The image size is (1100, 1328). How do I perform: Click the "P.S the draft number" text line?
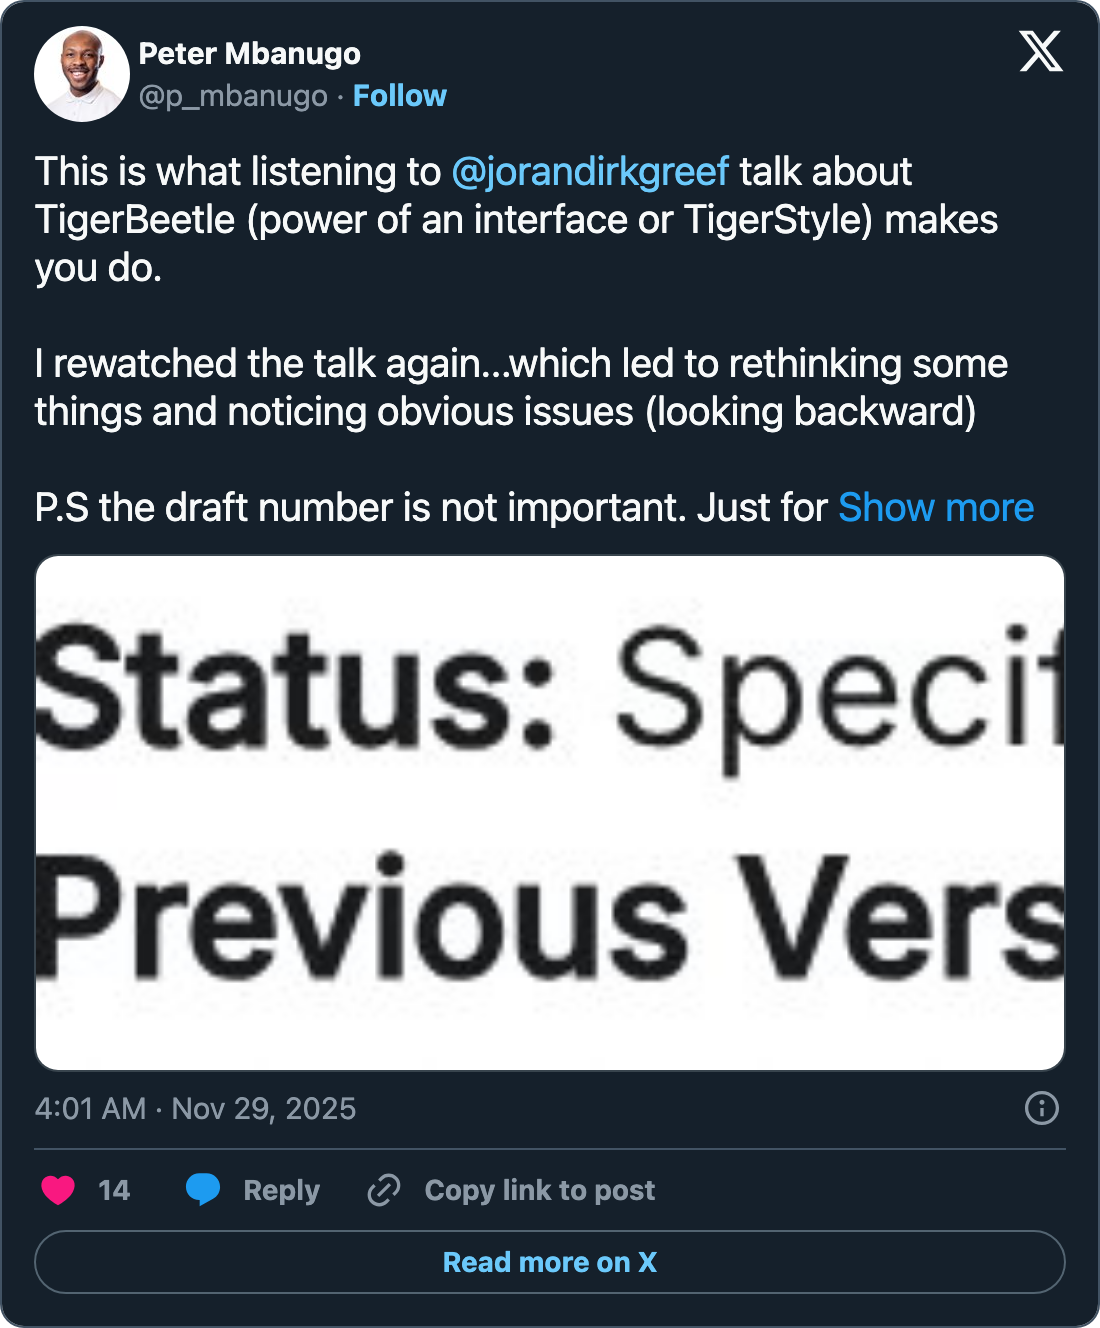pos(430,508)
